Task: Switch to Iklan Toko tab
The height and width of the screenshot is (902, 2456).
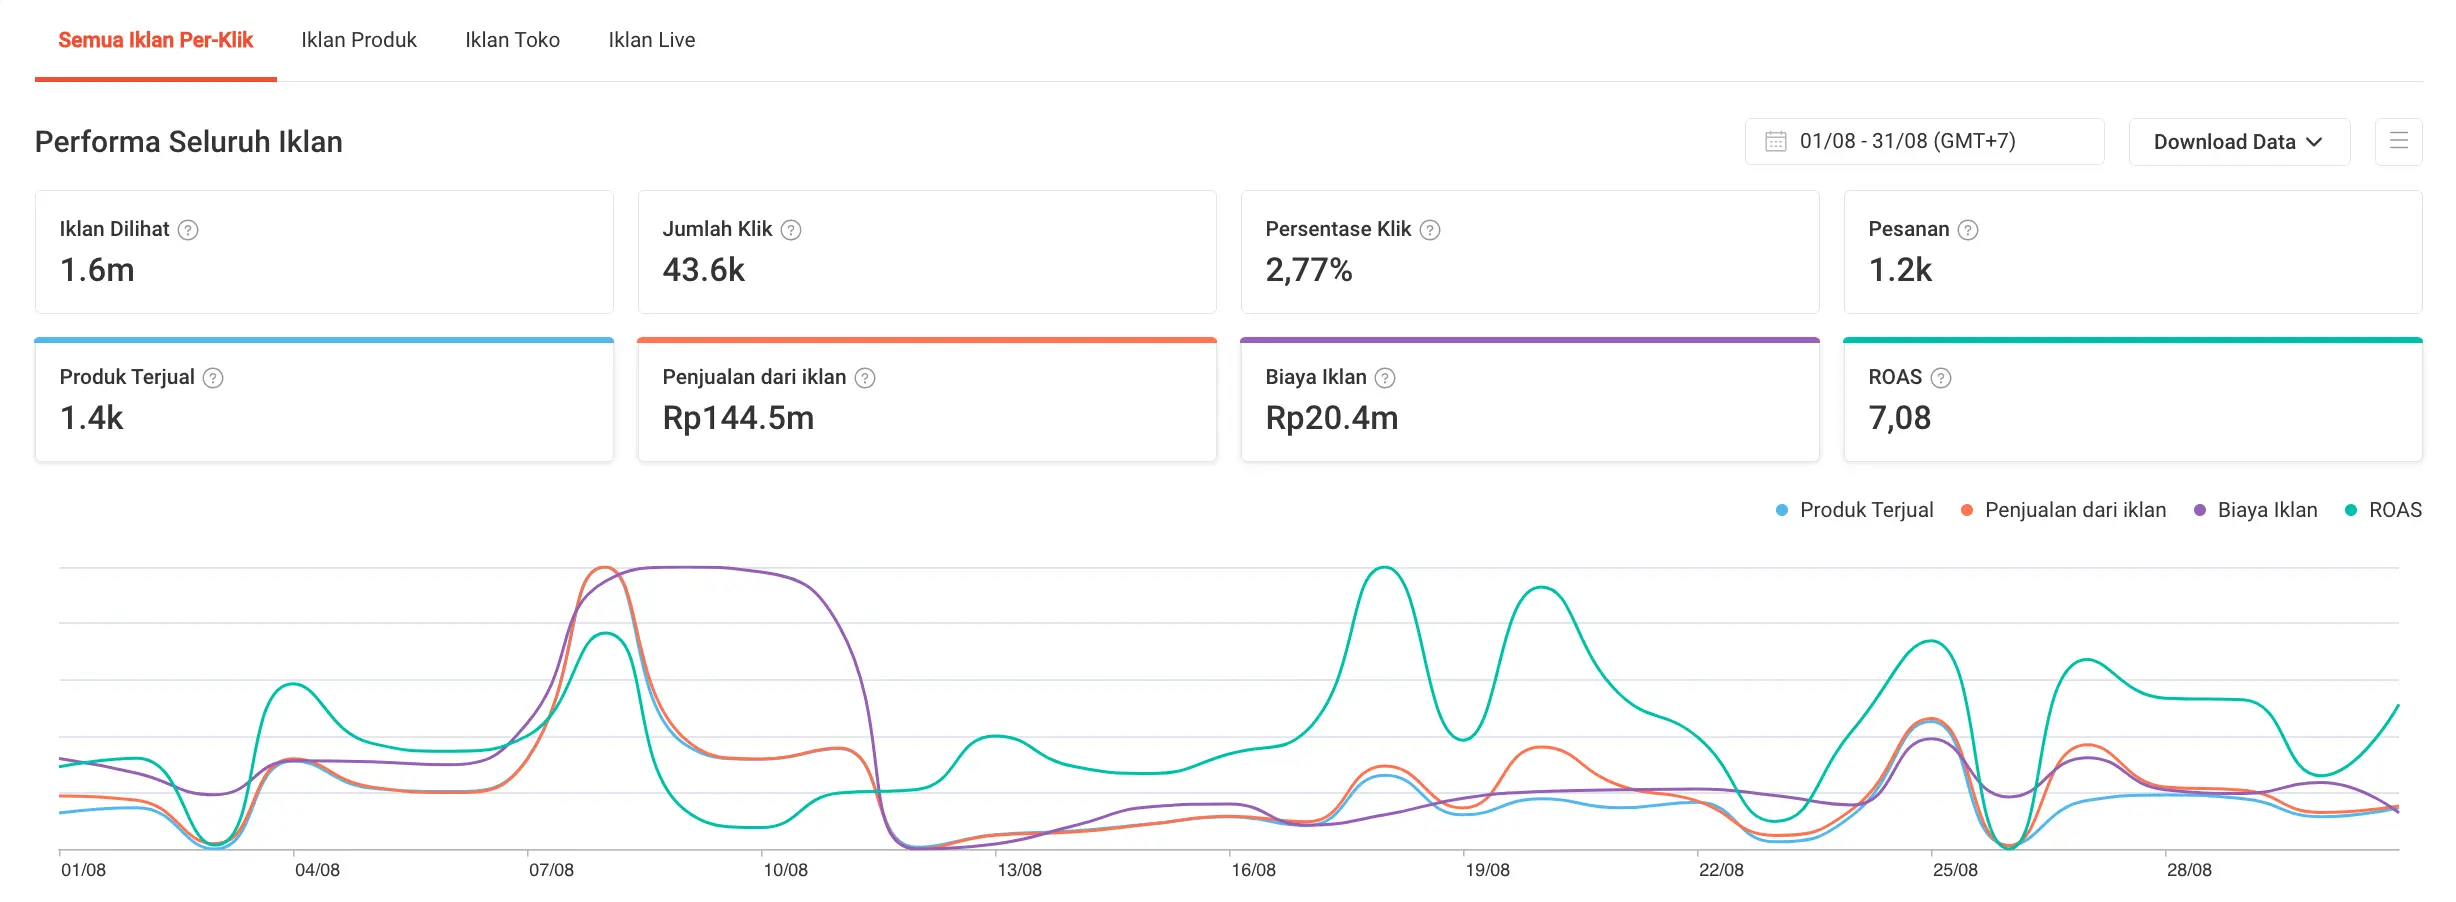Action: [x=512, y=40]
